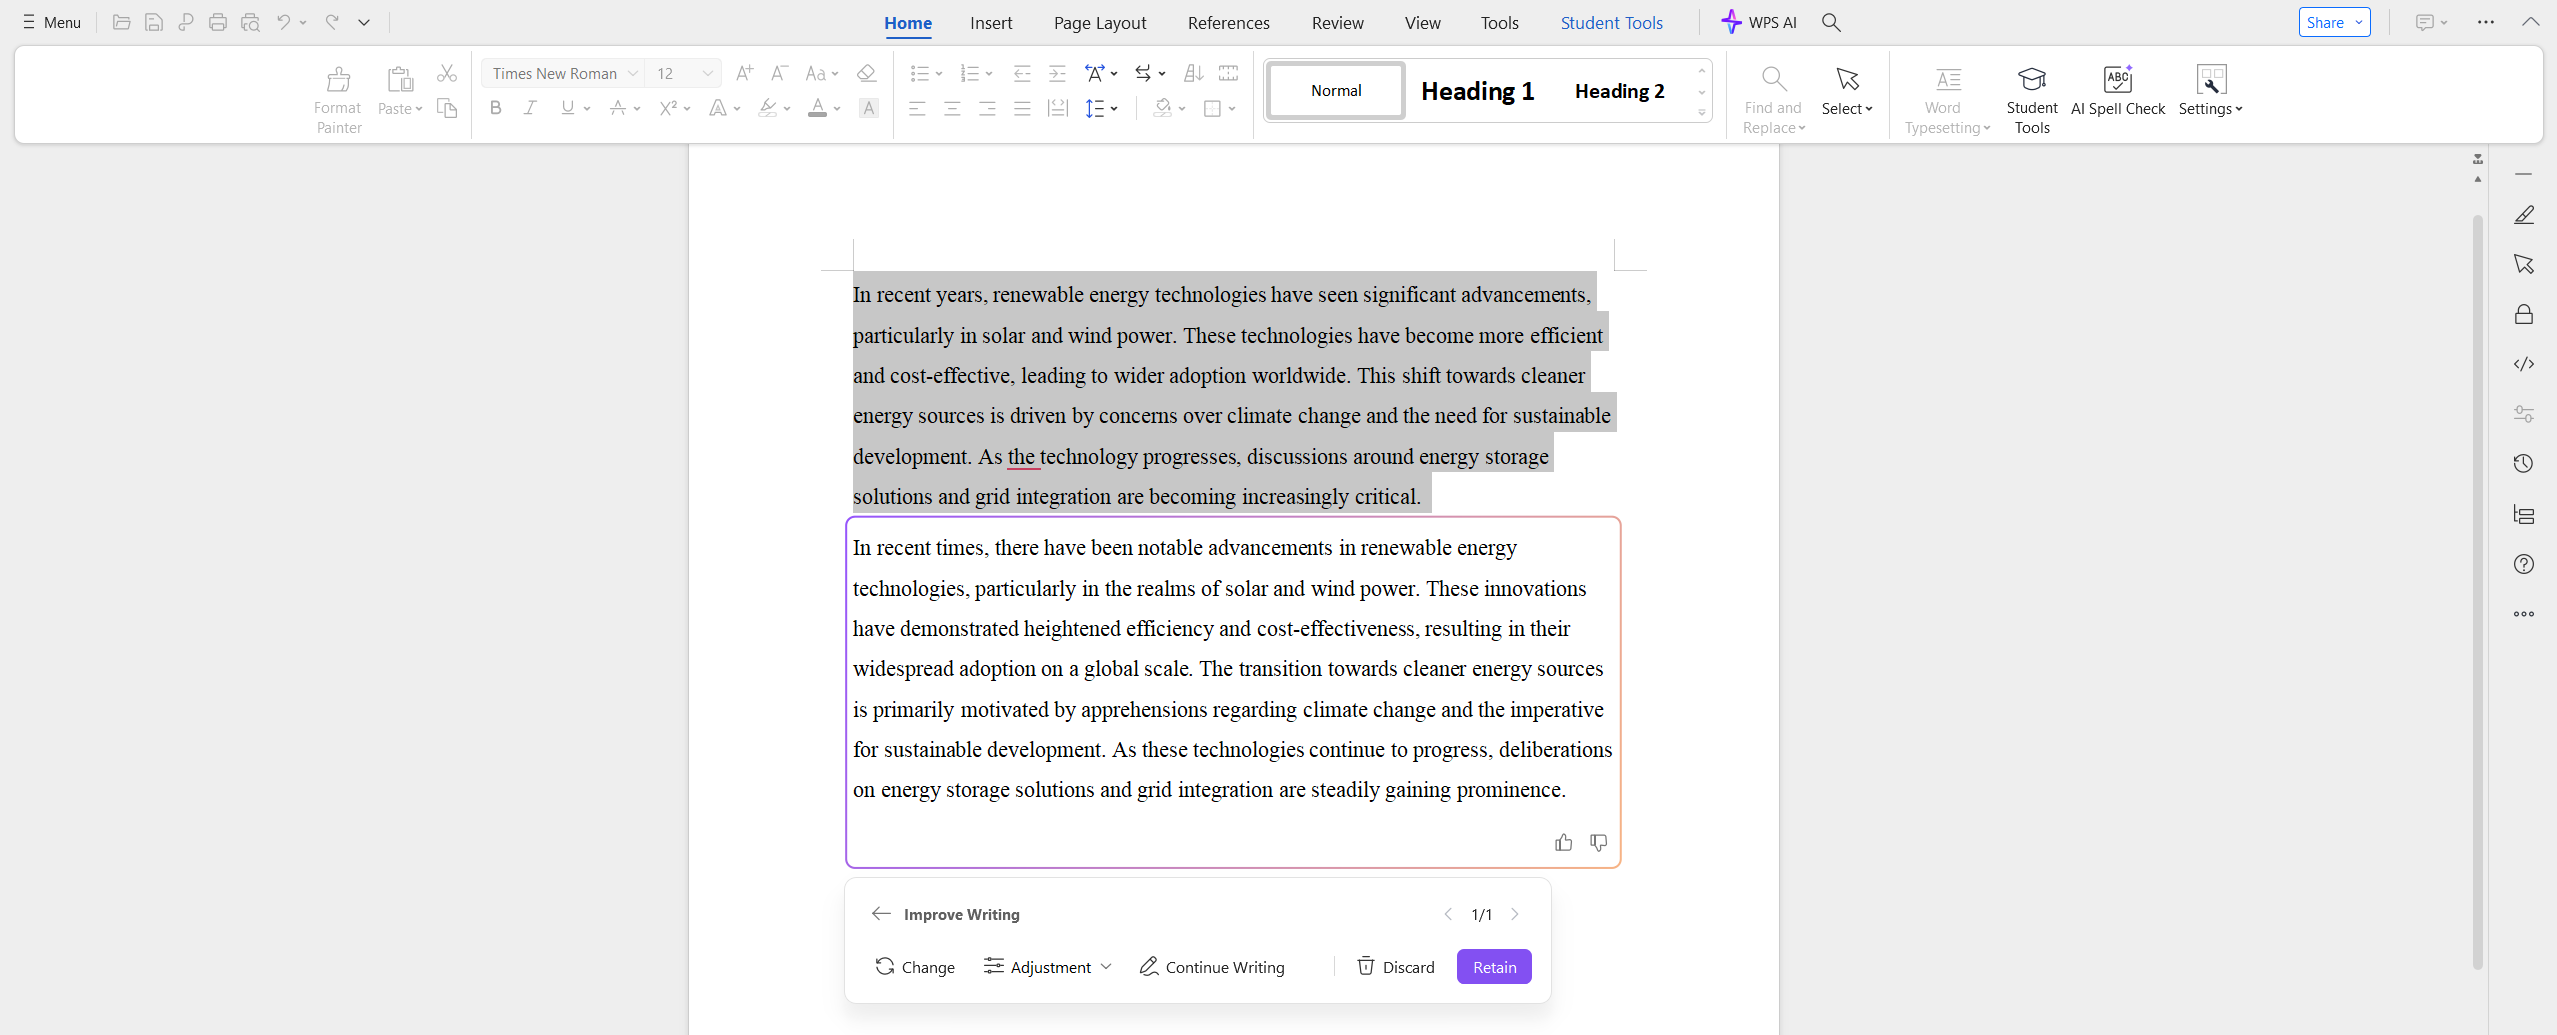The width and height of the screenshot is (2557, 1035).
Task: Click the back arrow beside Improve Writing
Action: pos(881,914)
